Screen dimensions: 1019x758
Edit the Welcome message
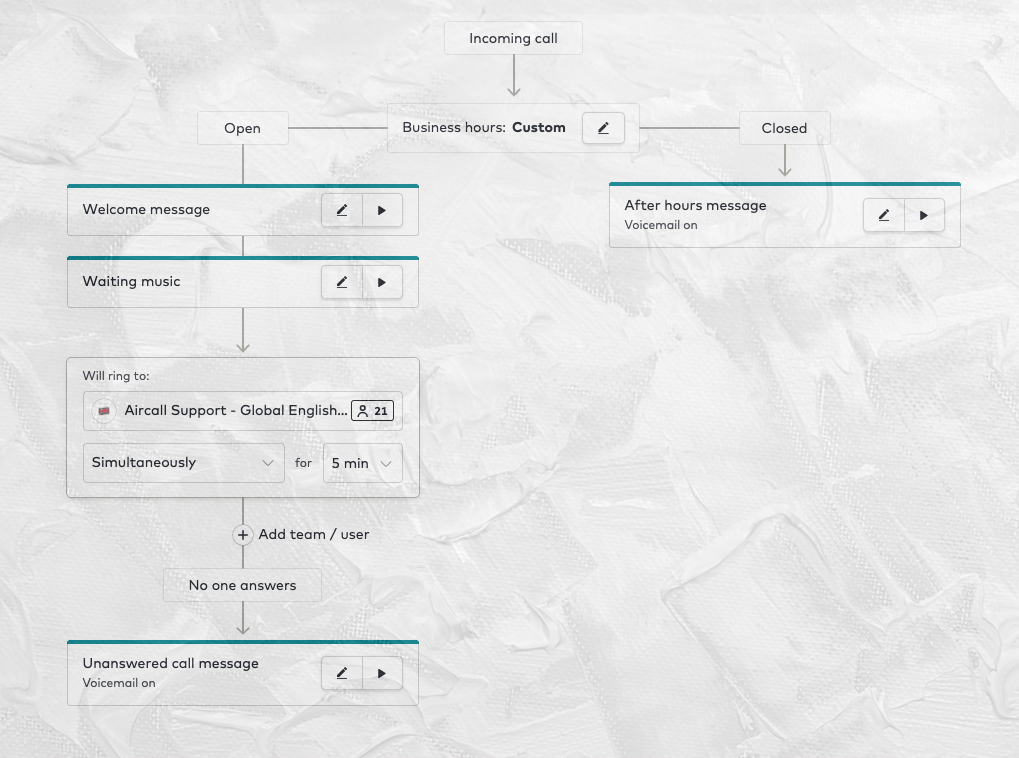pyautogui.click(x=342, y=211)
